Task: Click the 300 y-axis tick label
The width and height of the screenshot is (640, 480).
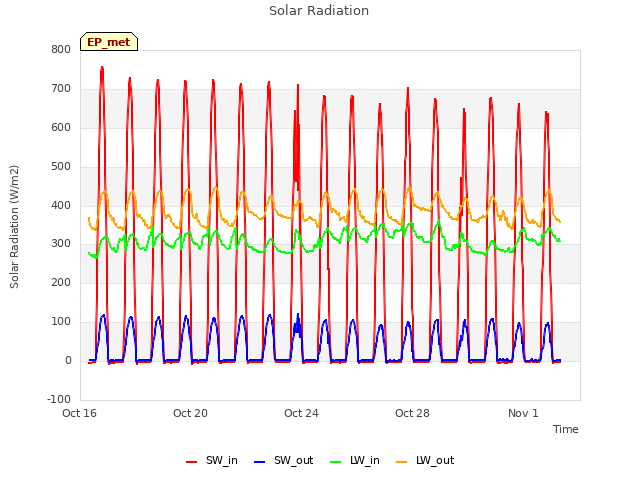Action: tap(61, 244)
